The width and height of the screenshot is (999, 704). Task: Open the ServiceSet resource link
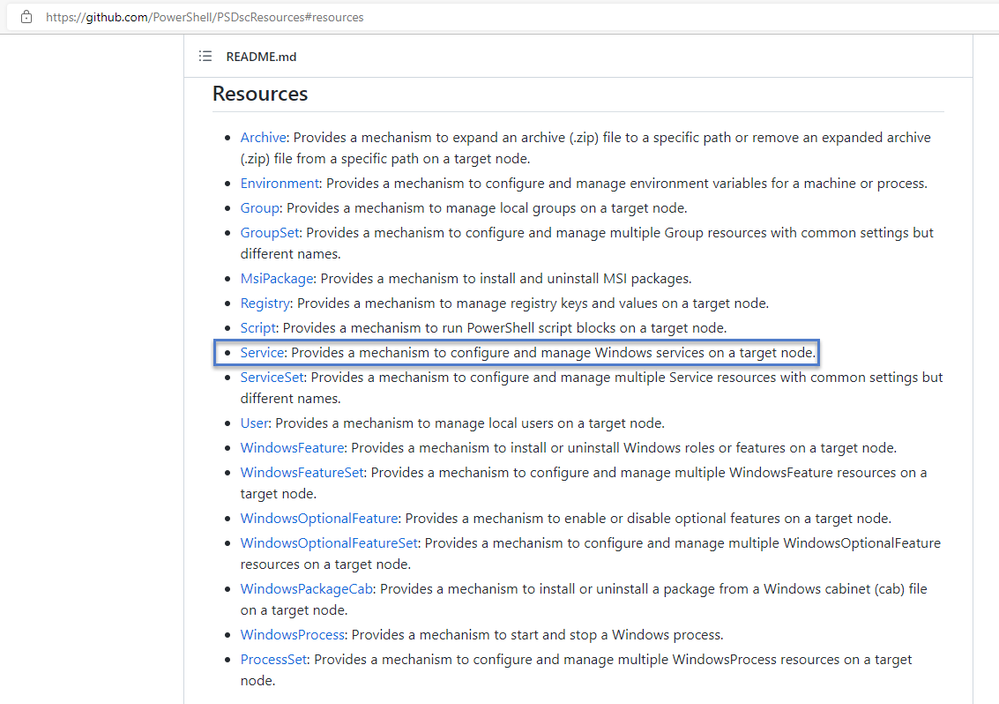(272, 378)
